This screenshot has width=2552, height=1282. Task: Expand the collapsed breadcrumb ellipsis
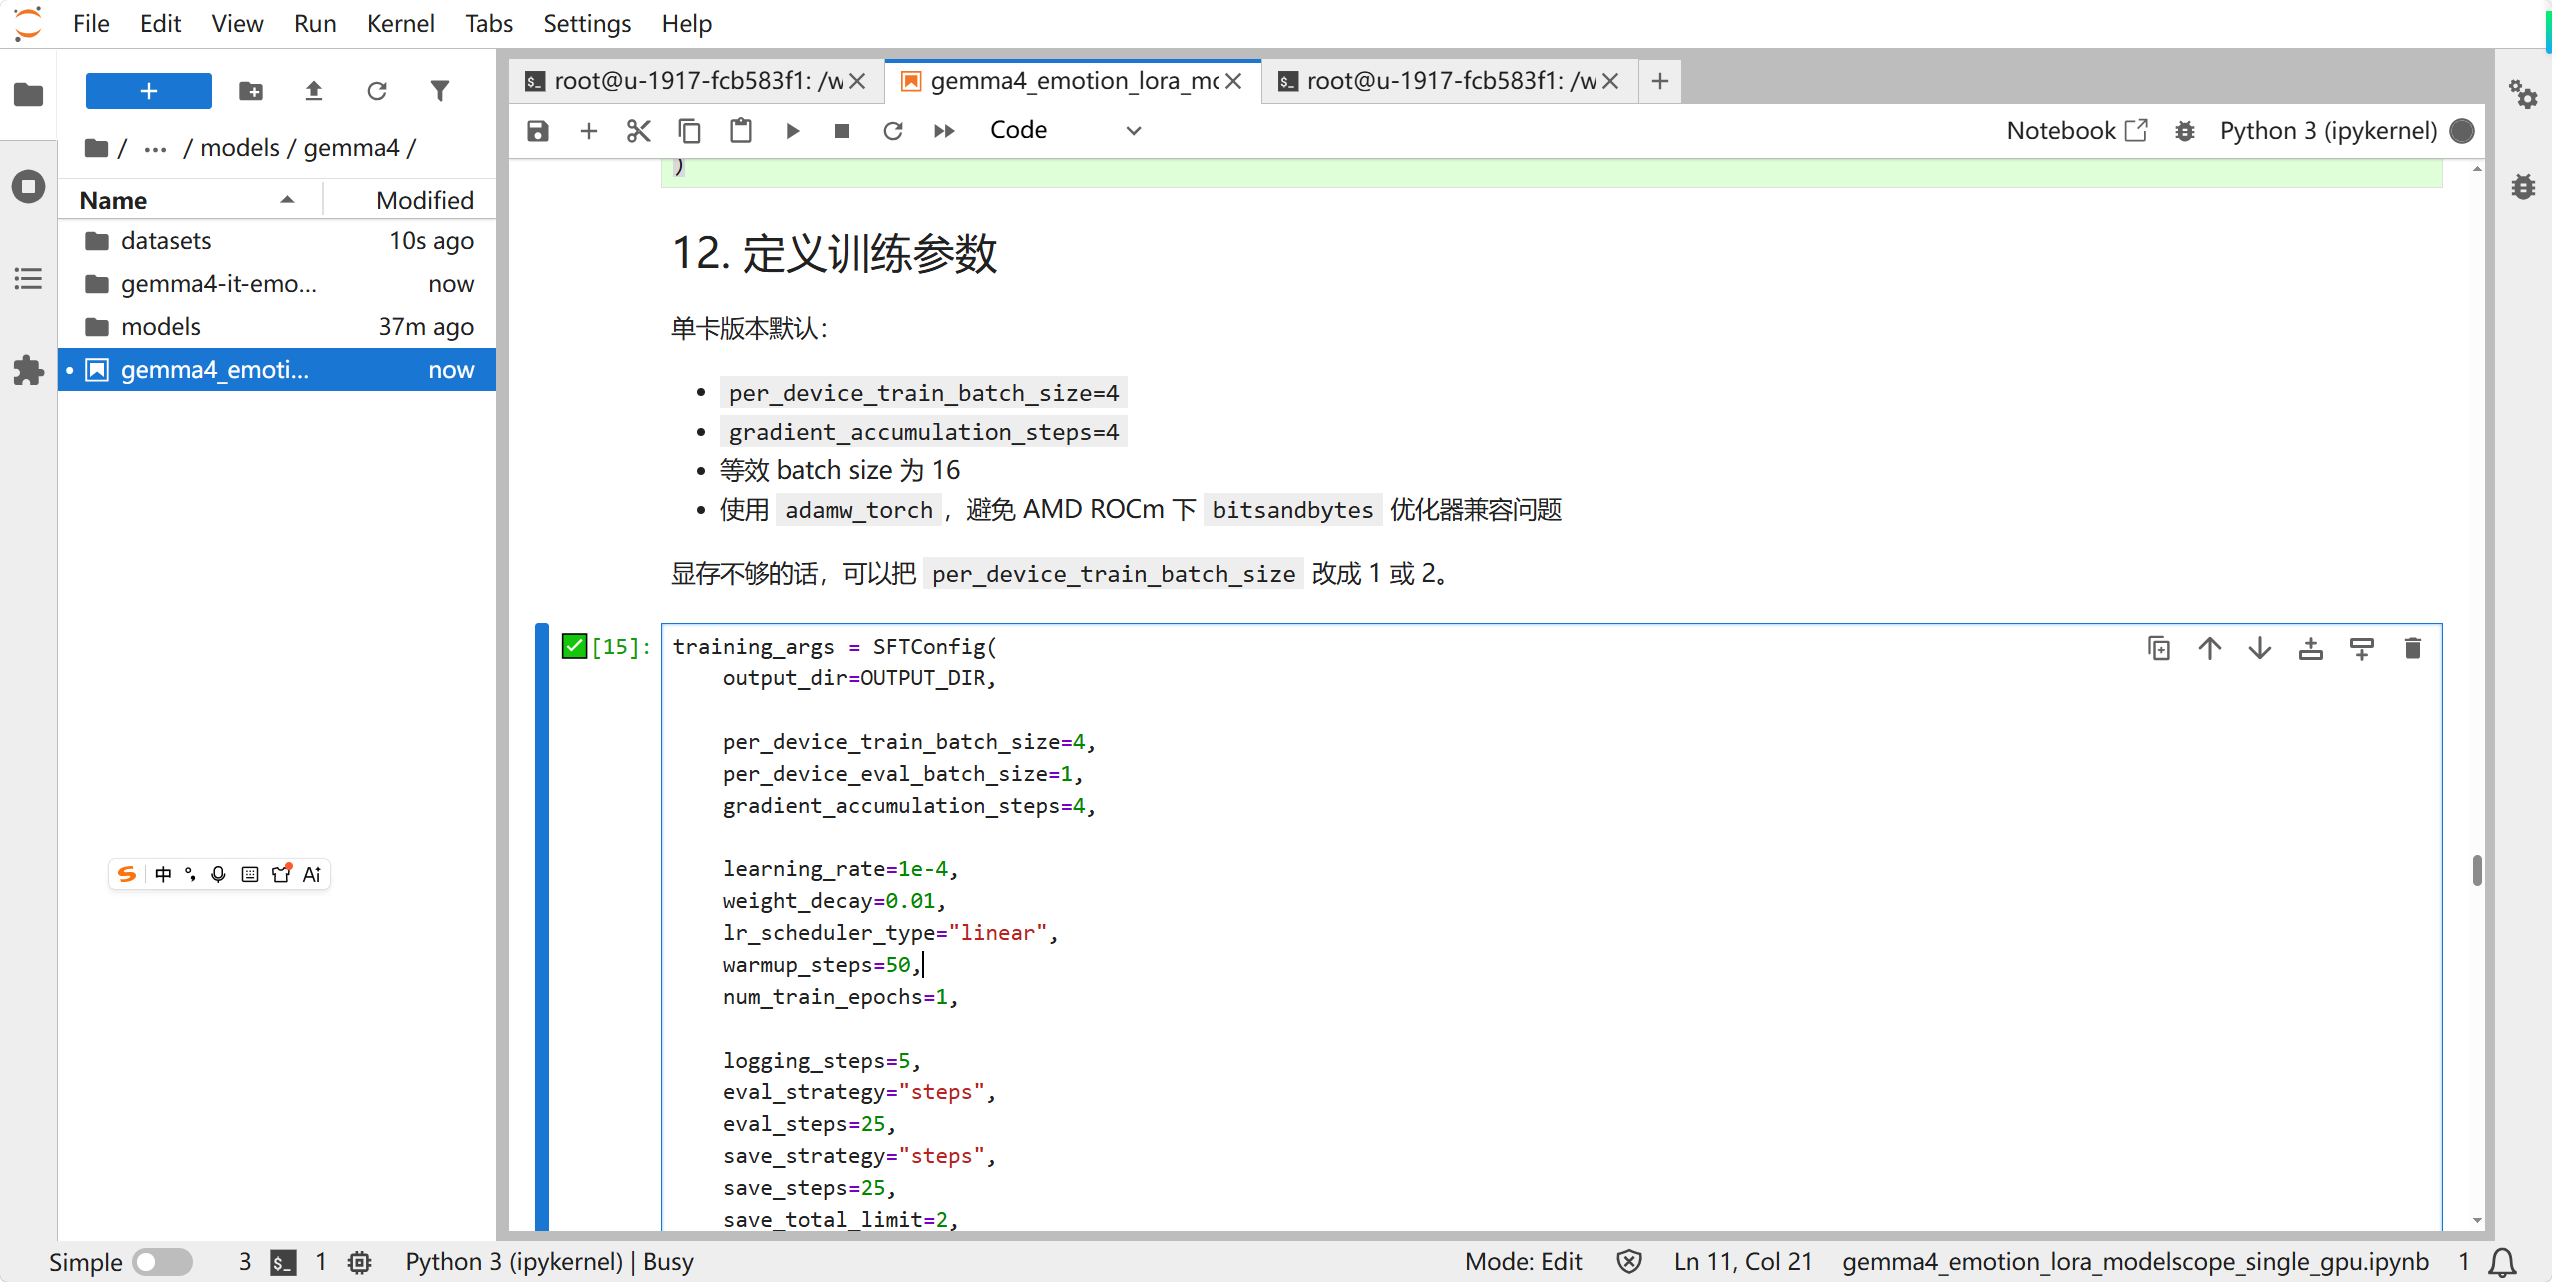click(x=155, y=148)
